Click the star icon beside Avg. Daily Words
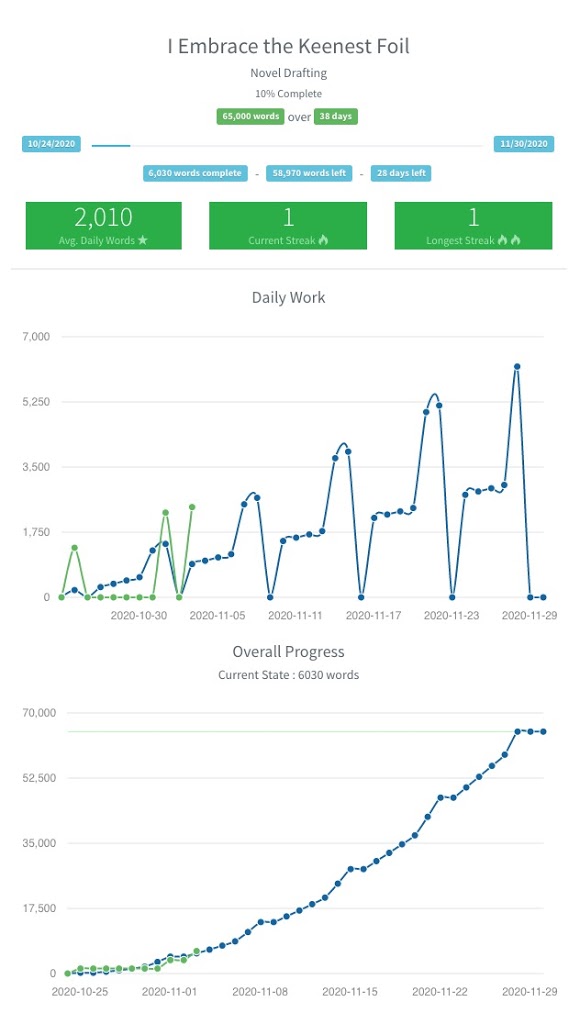This screenshot has width=580, height=1024. click(142, 240)
